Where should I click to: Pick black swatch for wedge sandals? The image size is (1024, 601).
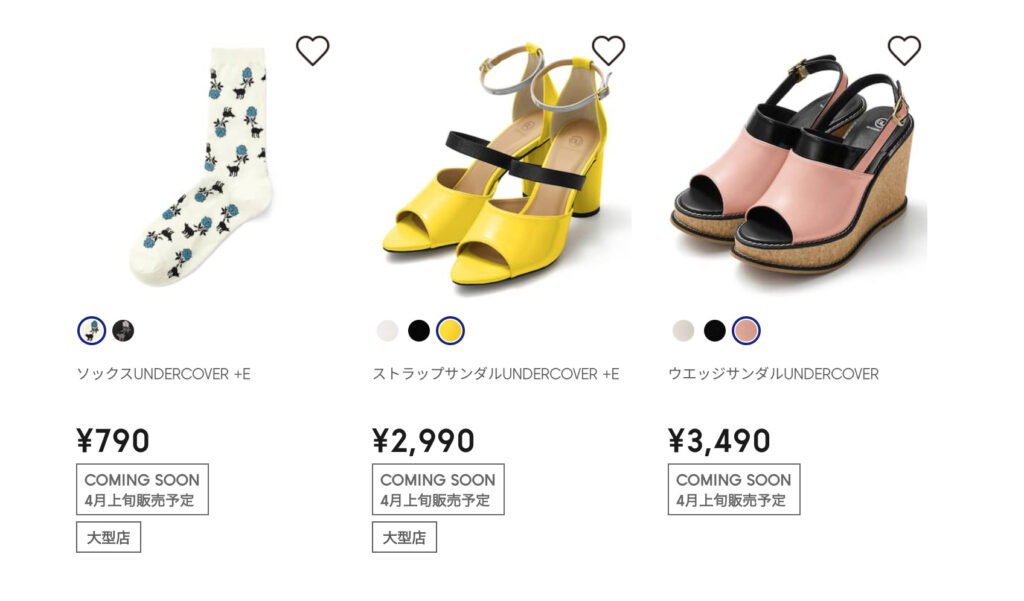pyautogui.click(x=714, y=331)
